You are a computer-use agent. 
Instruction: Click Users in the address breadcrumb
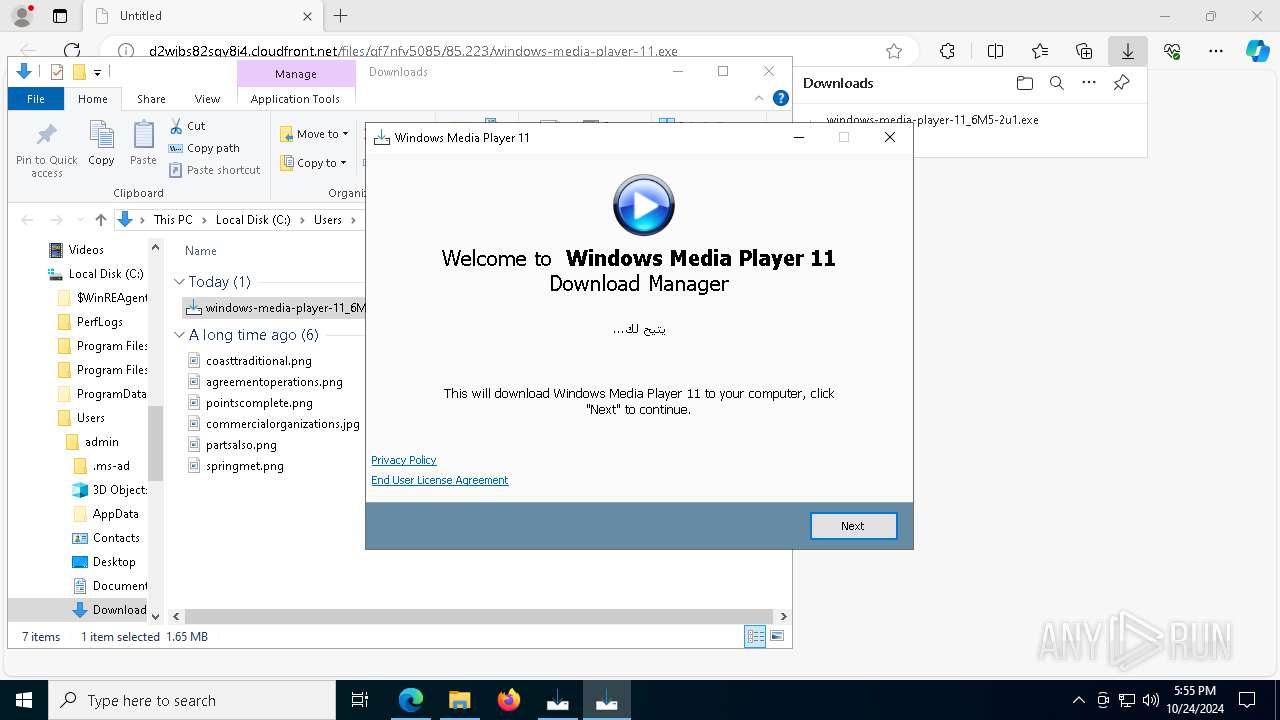coord(328,220)
